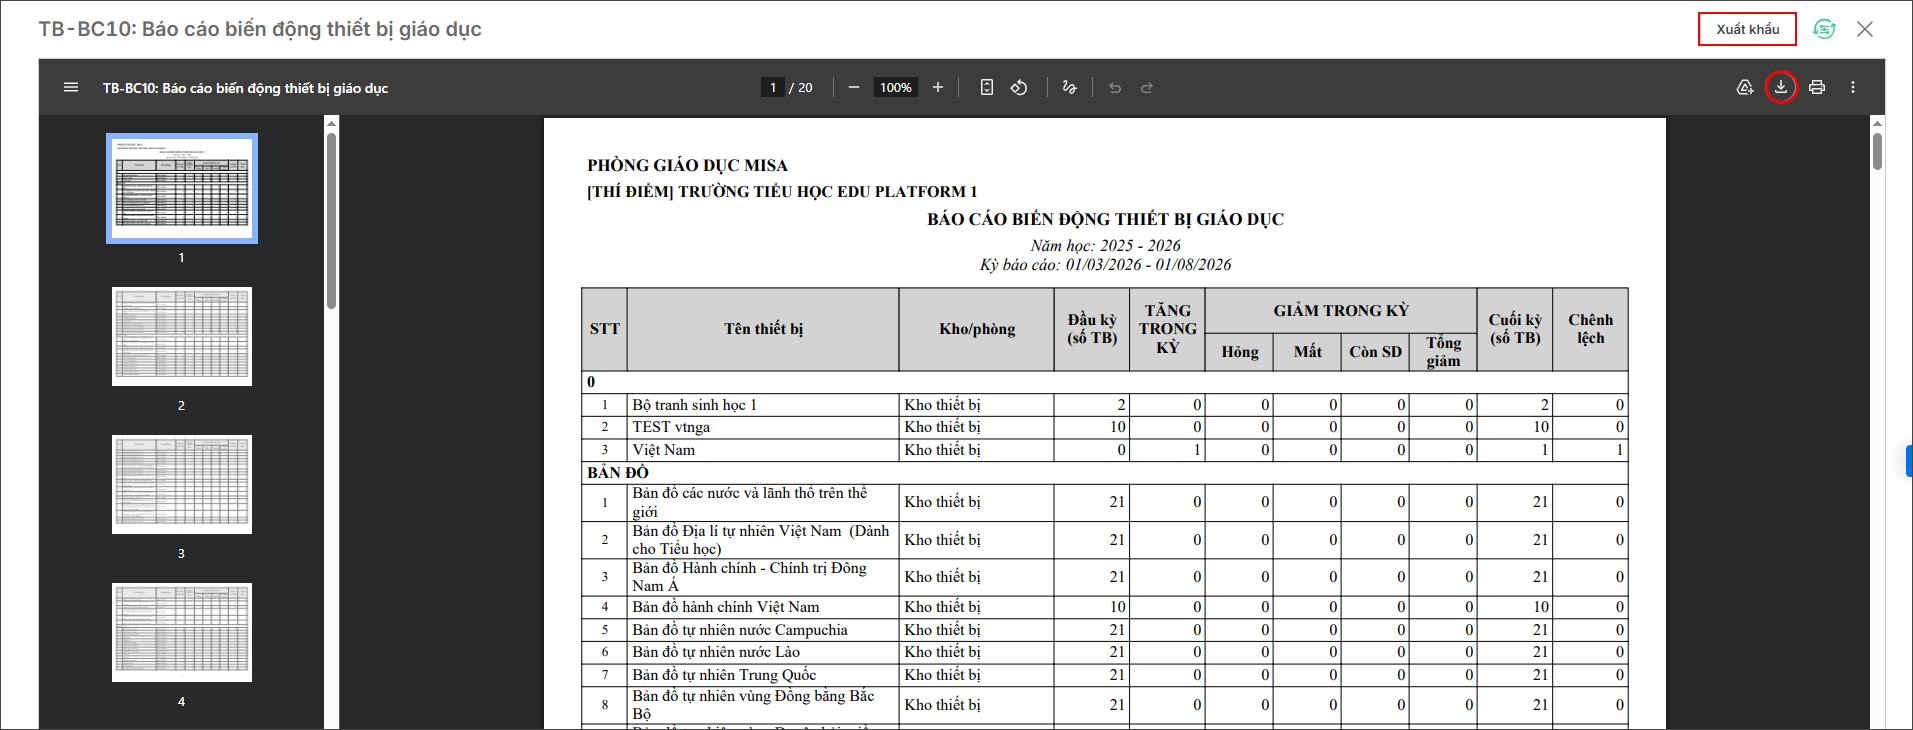The width and height of the screenshot is (1913, 730).
Task: Click the undo icon in PDF toolbar
Action: [1115, 88]
